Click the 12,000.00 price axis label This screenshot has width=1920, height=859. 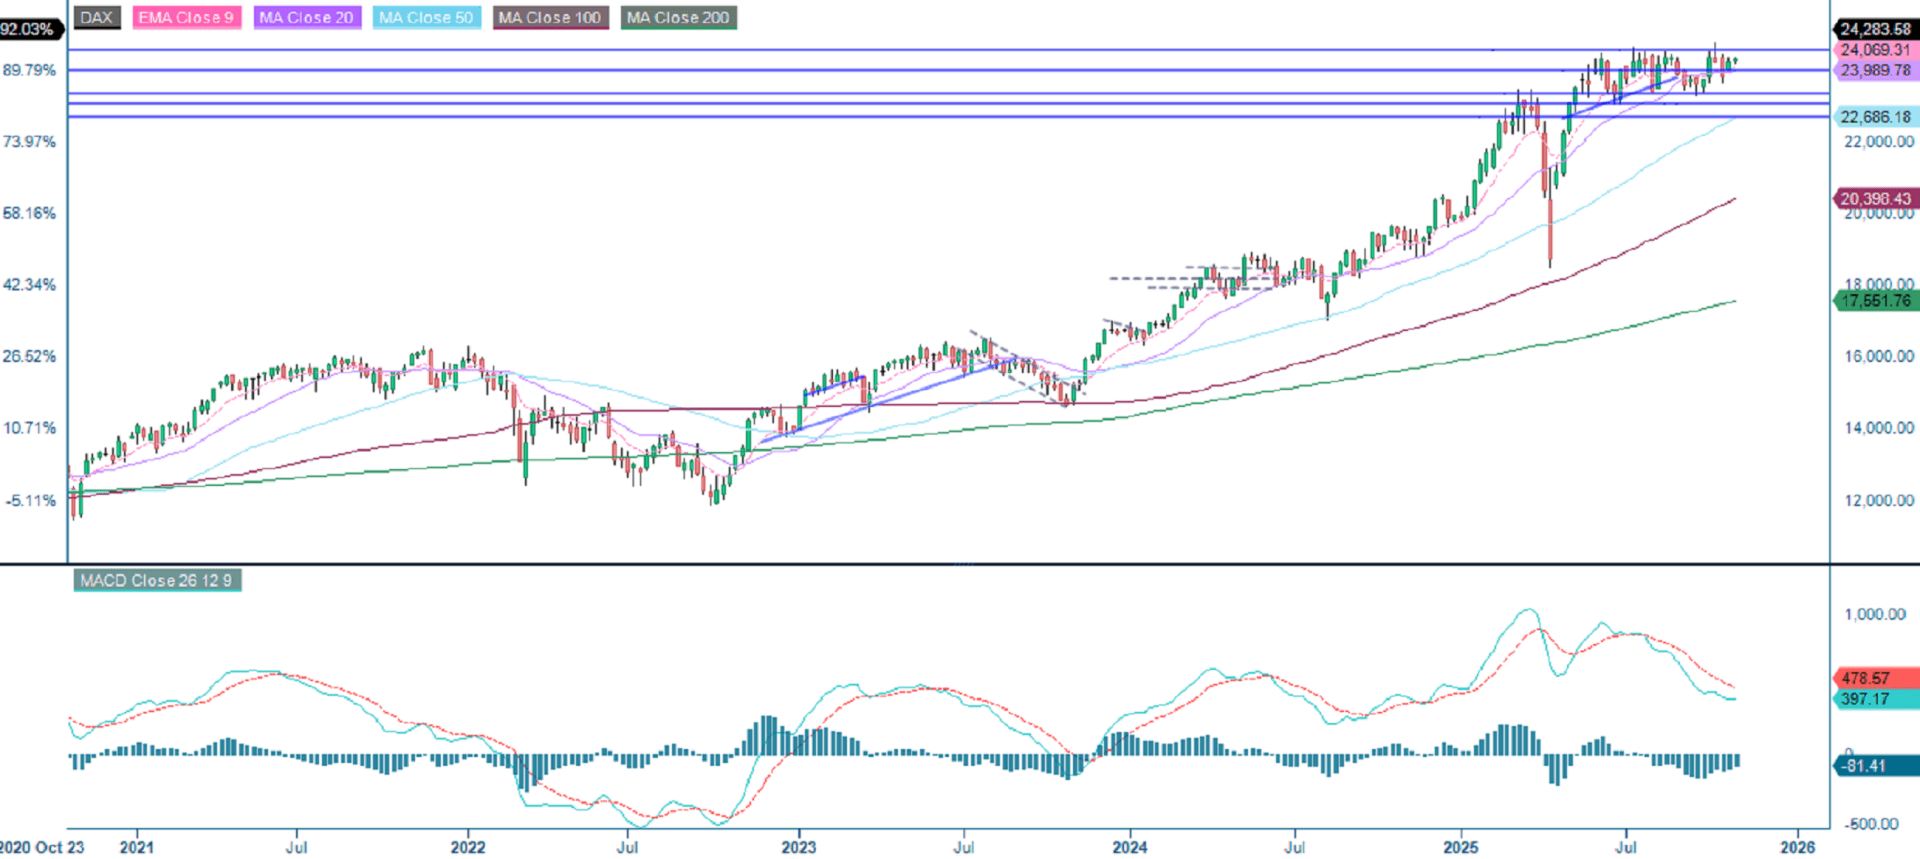click(x=1879, y=500)
